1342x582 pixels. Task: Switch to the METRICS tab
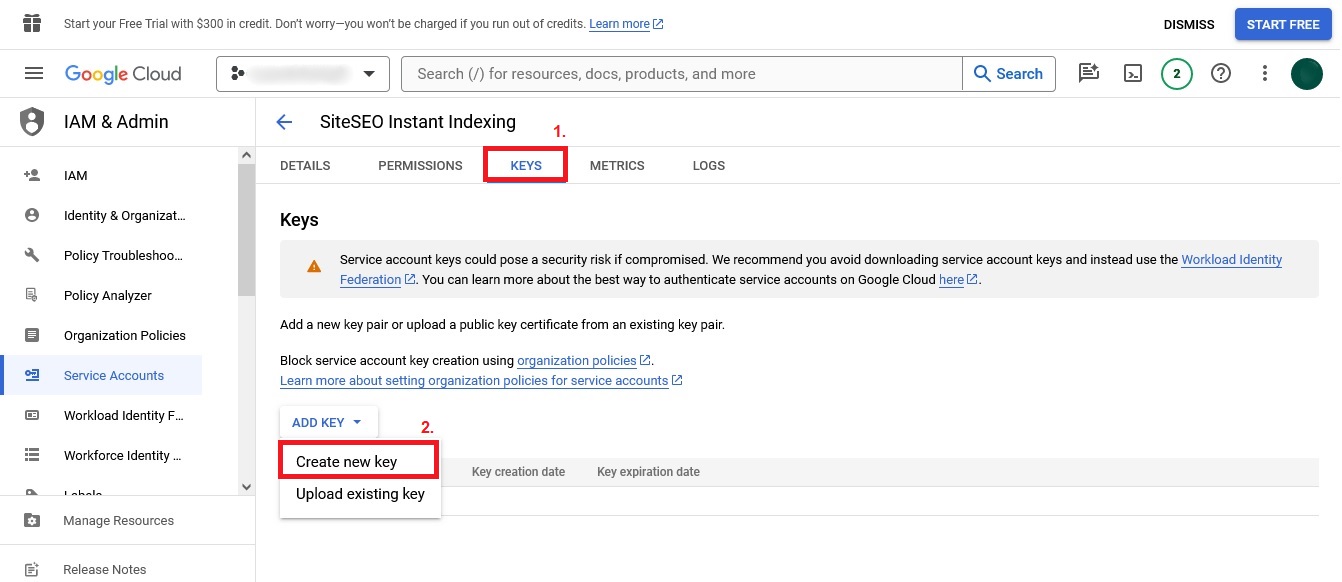click(617, 165)
